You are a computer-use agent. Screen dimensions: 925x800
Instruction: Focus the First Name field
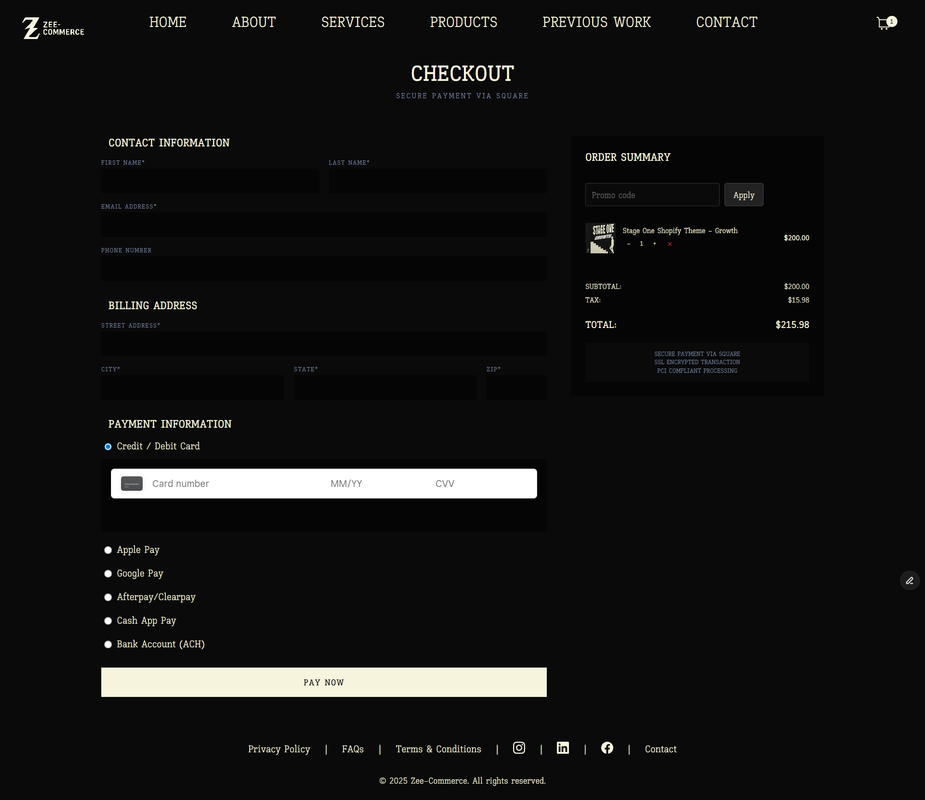(x=210, y=181)
